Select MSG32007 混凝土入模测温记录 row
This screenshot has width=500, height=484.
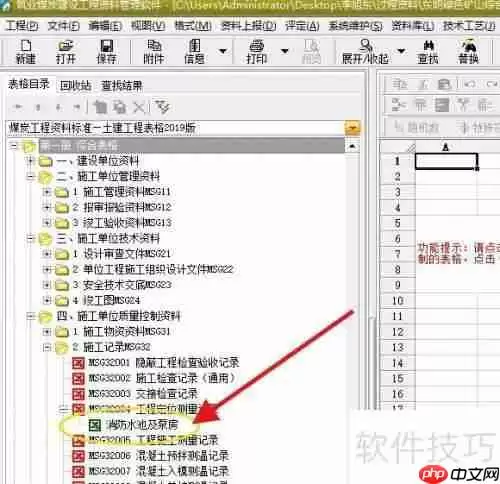click(159, 471)
